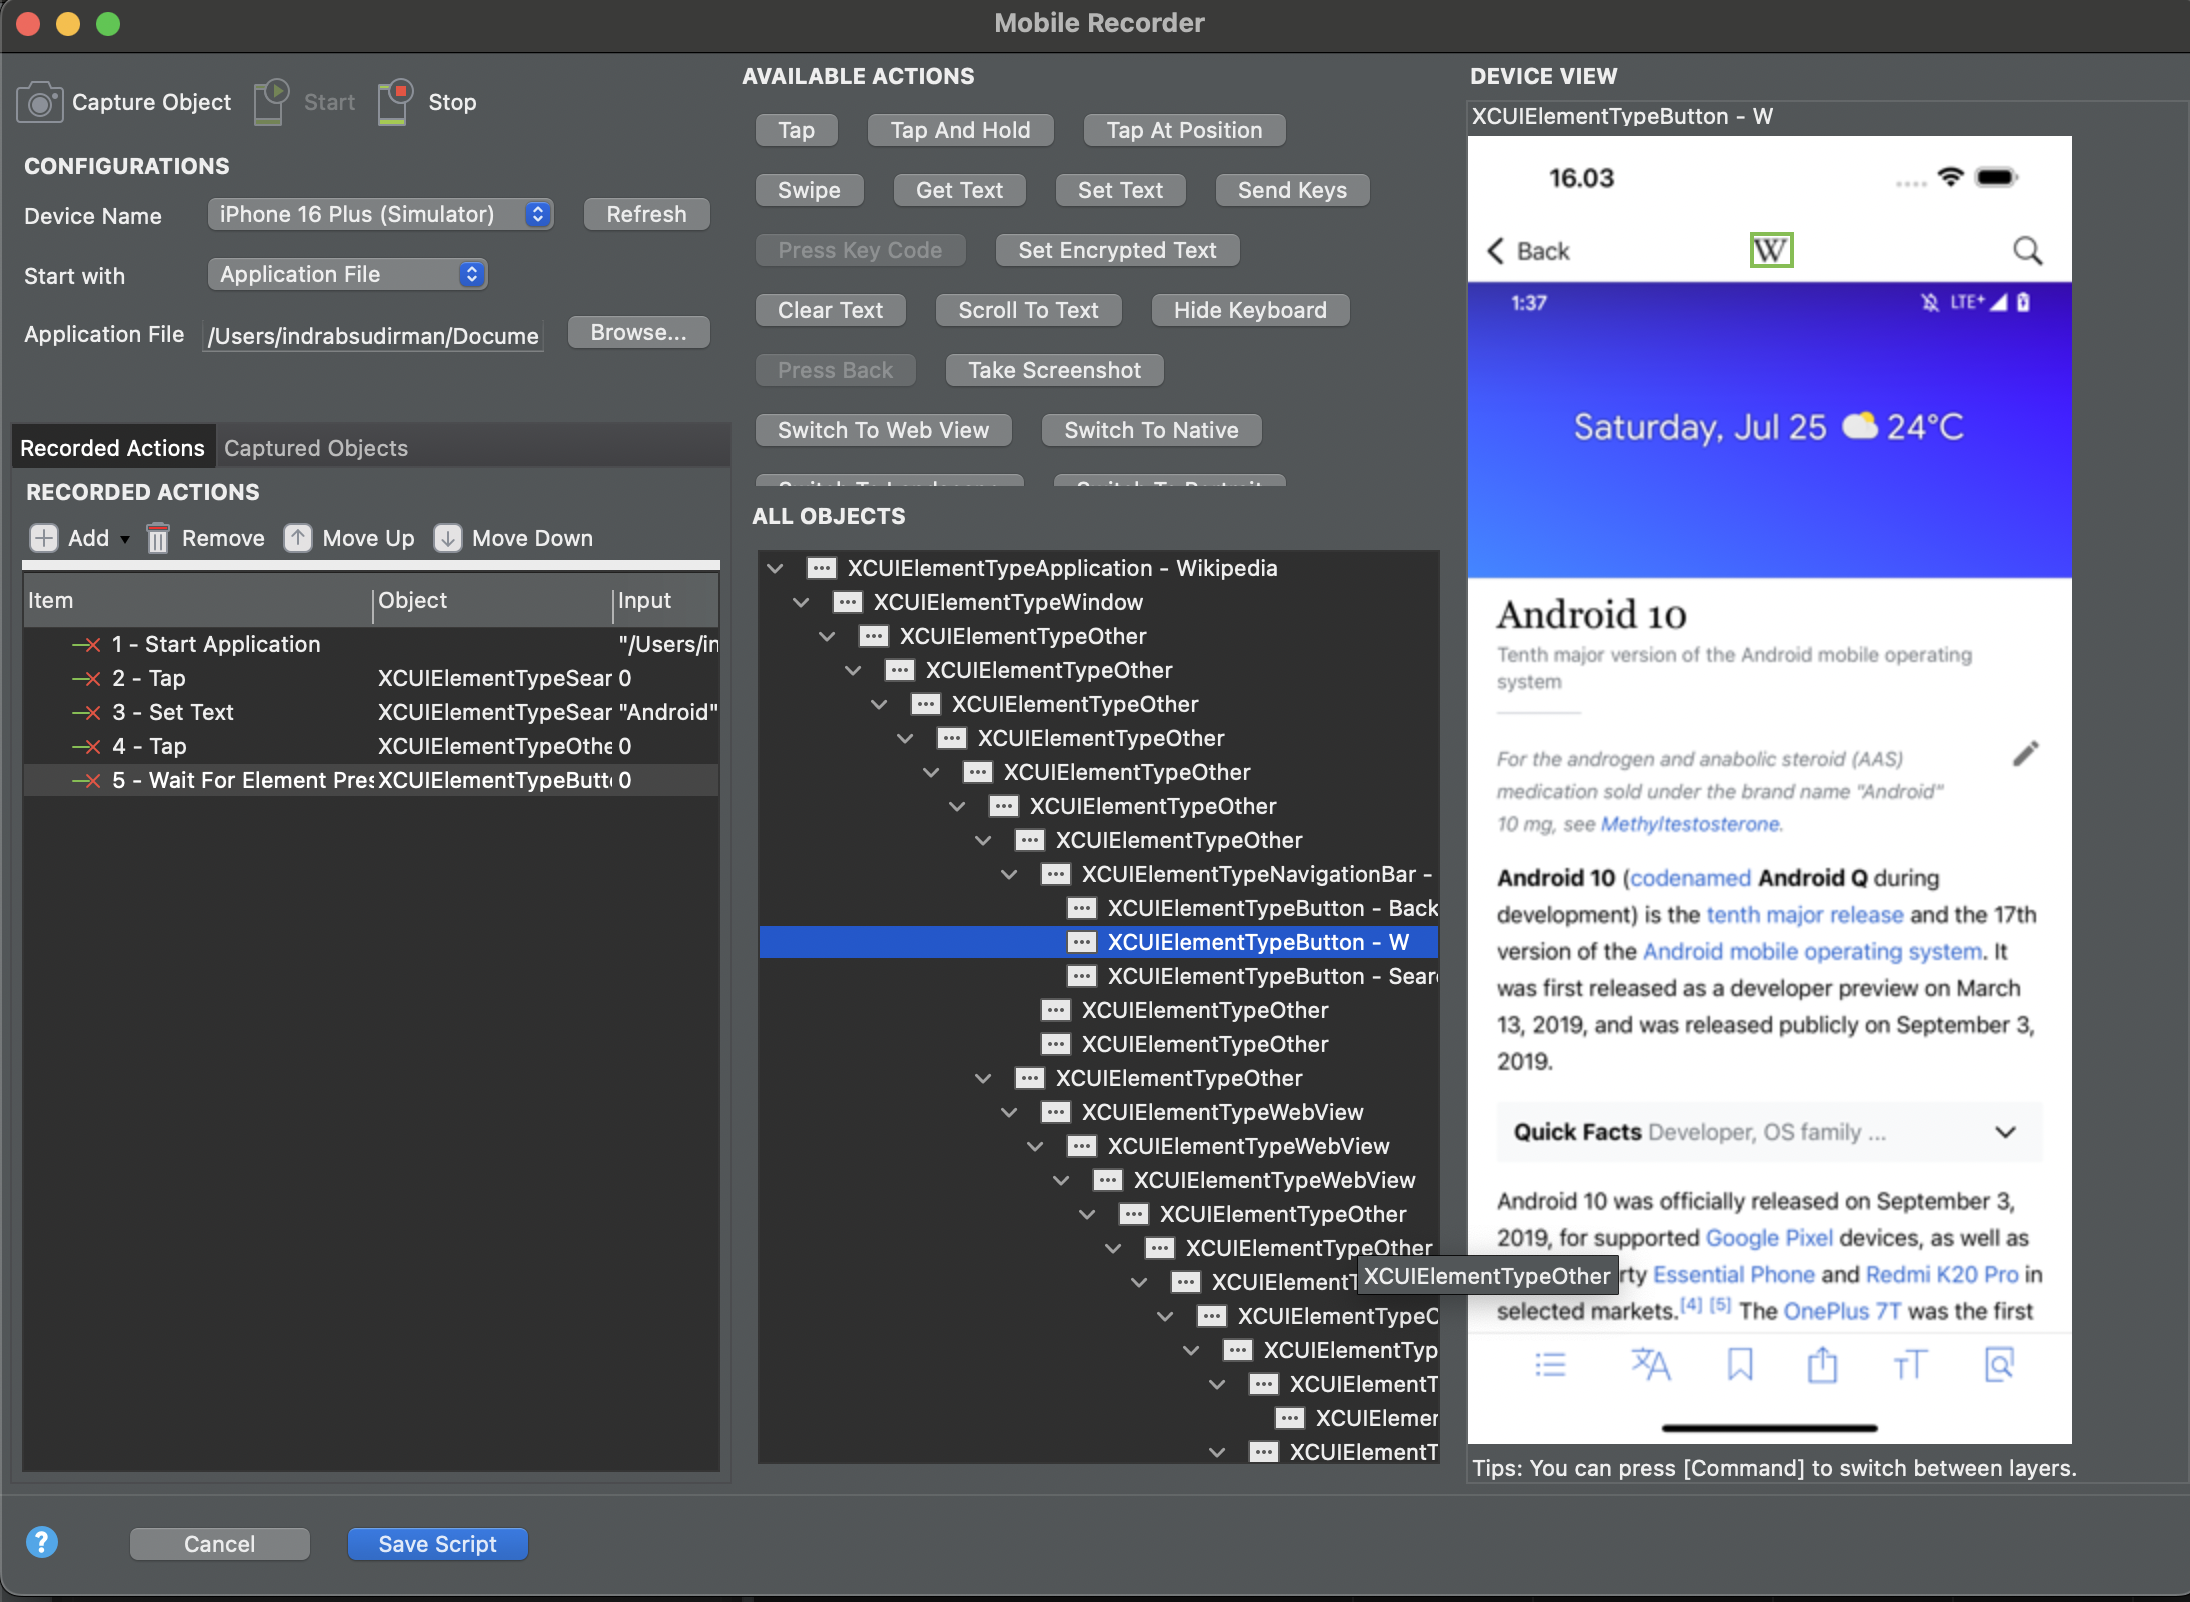This screenshot has height=1602, width=2190.
Task: Select the Recorded Actions tab
Action: 112,448
